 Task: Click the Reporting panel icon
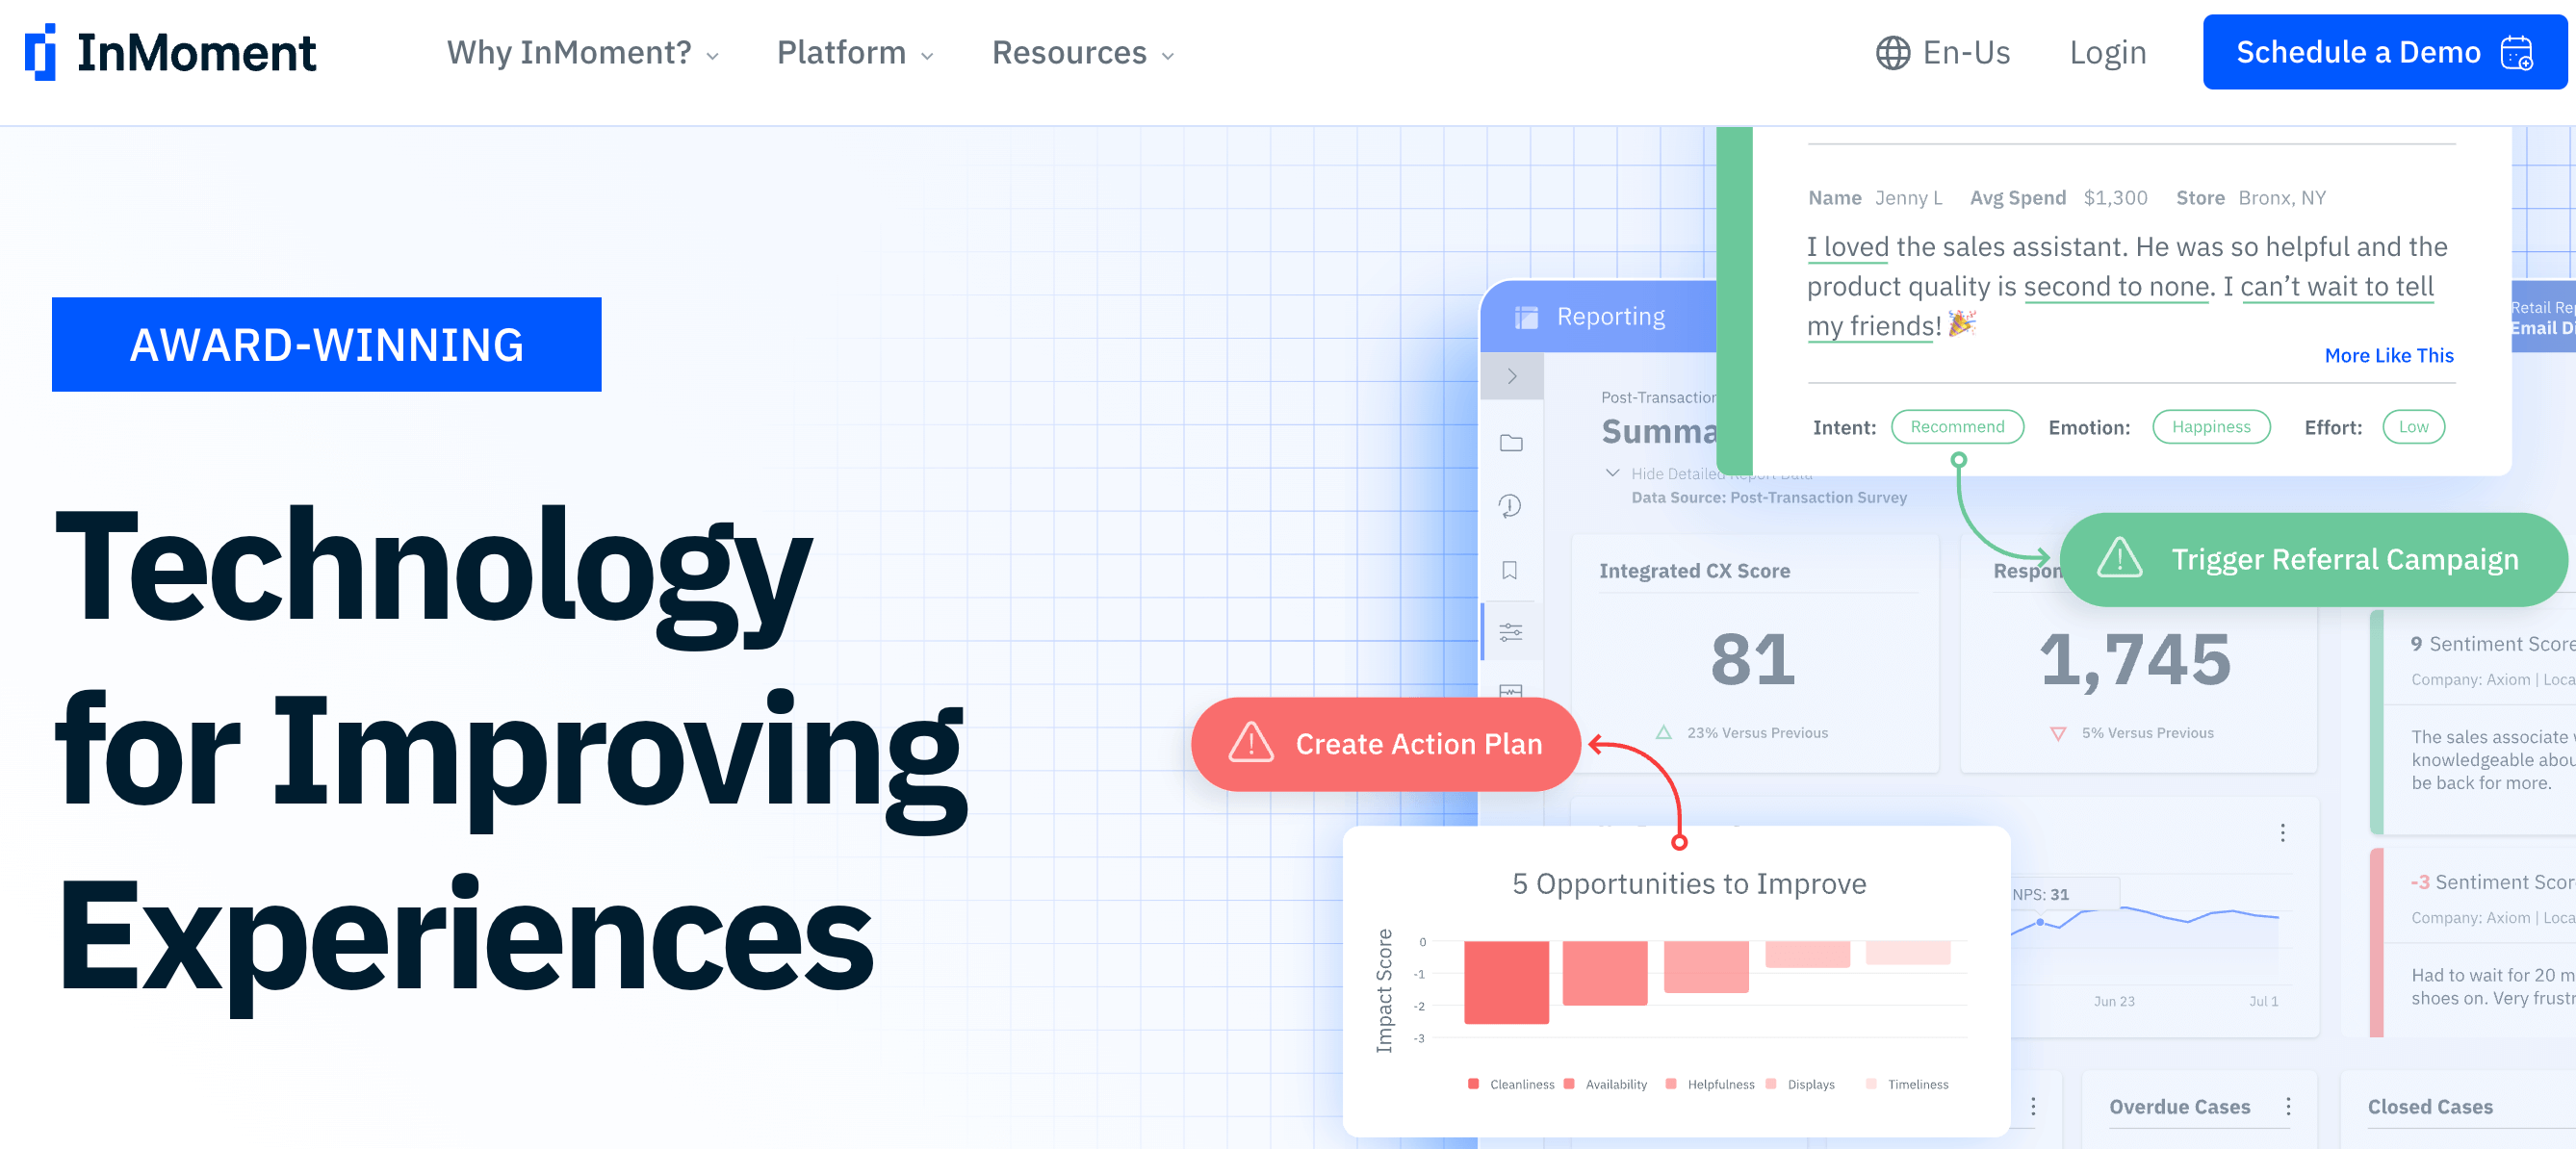(x=1526, y=317)
